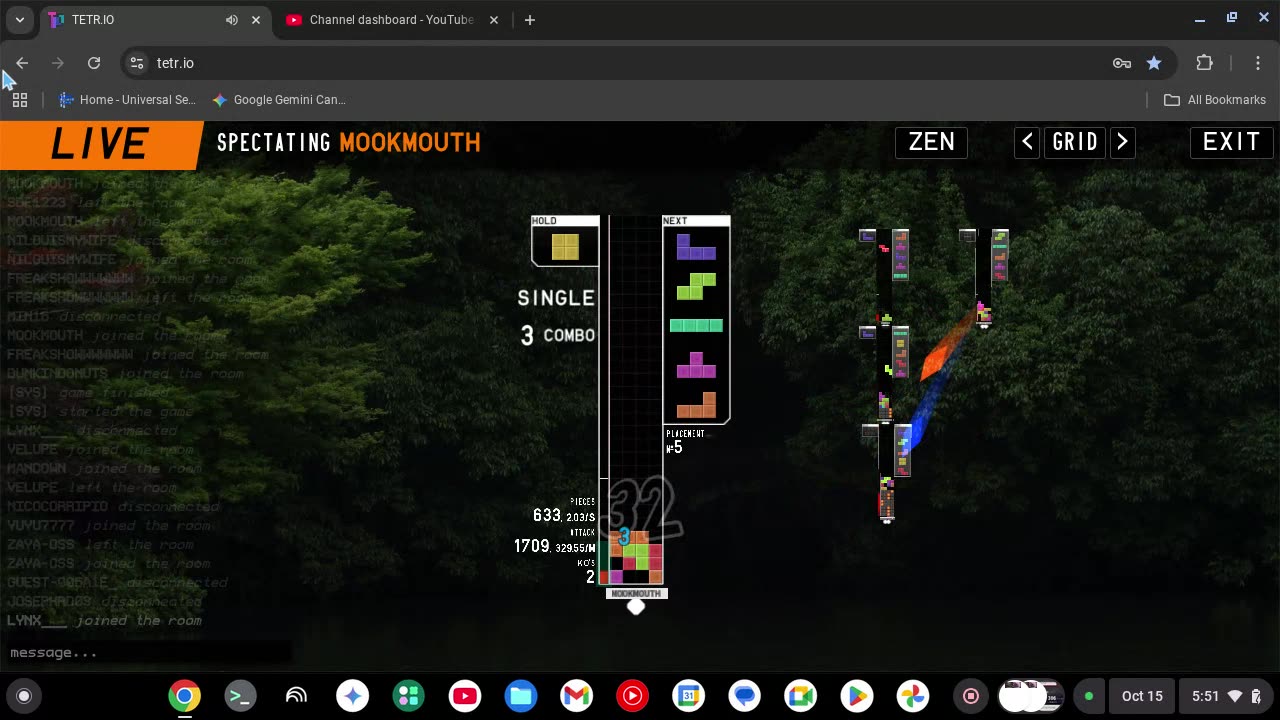Open the Google Gemini Can... bookmark

coord(279,100)
